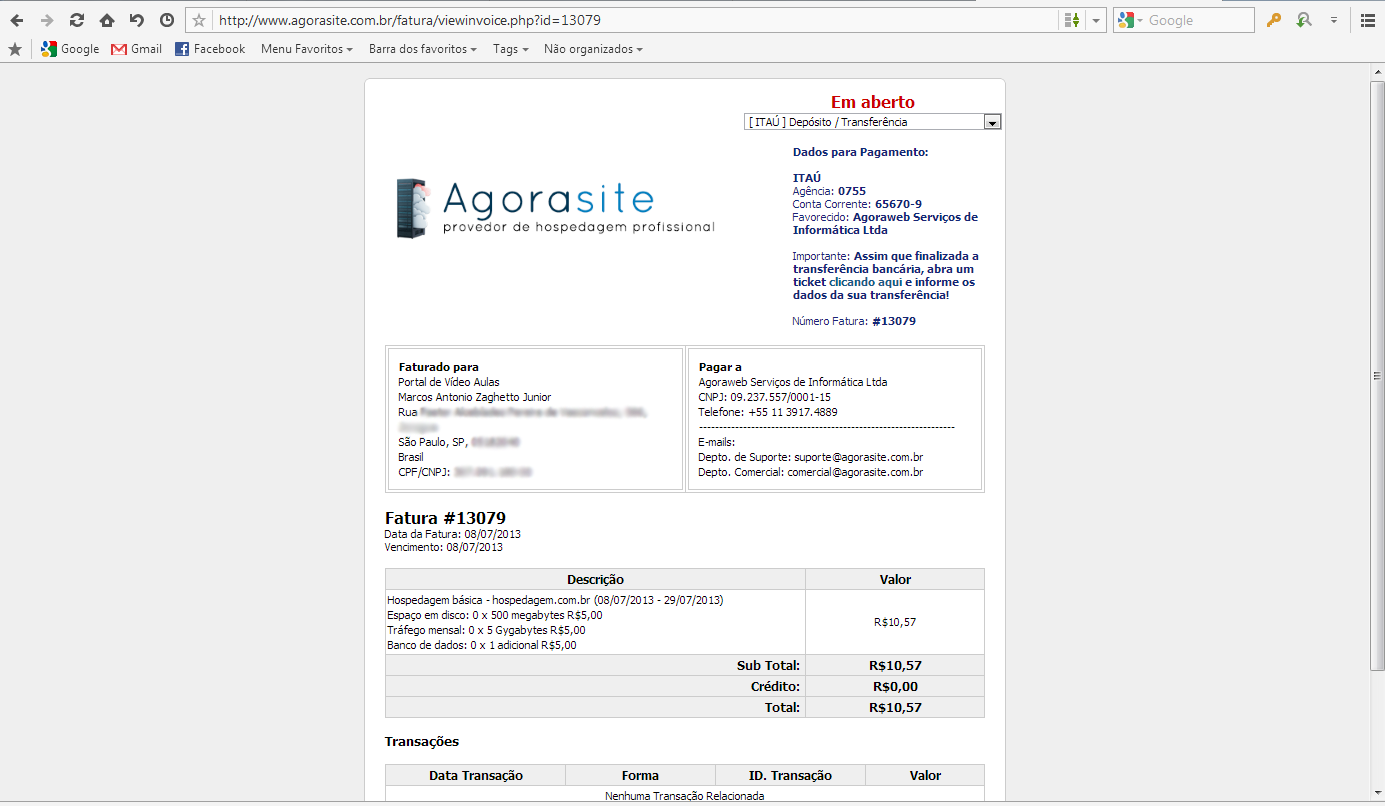Open browsing history clock icon

(x=167, y=20)
